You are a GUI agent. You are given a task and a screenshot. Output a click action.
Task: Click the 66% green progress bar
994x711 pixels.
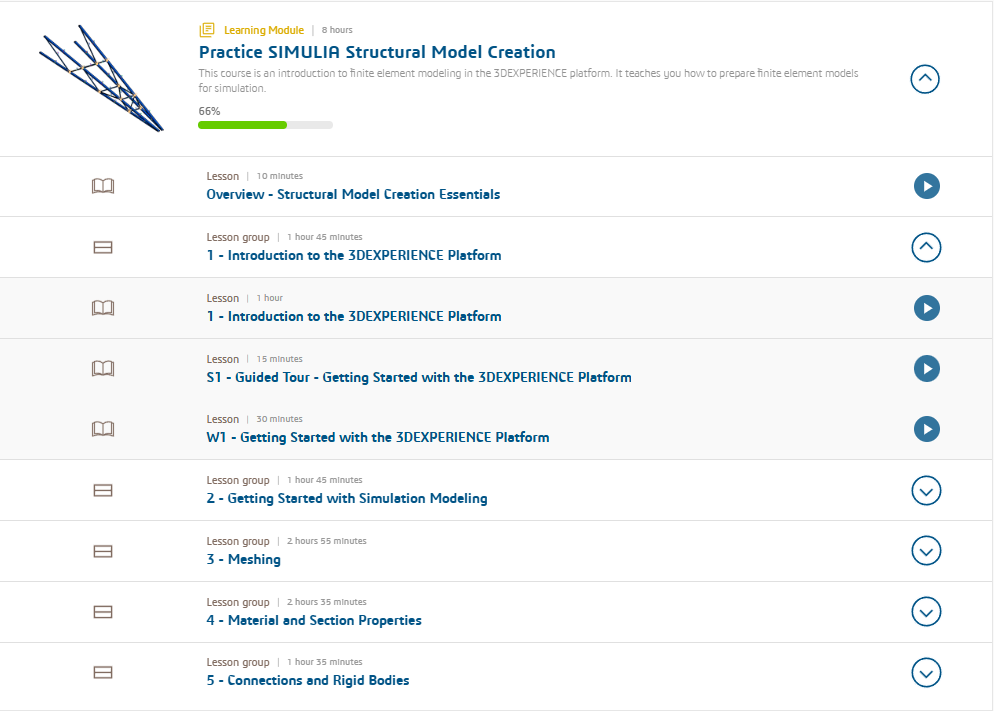265,125
